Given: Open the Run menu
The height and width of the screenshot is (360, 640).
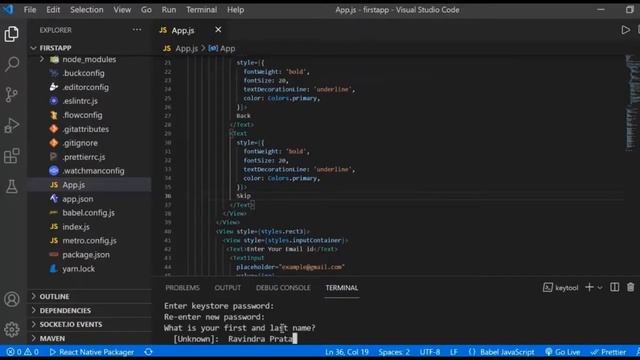Looking at the screenshot, I should [169, 10].
